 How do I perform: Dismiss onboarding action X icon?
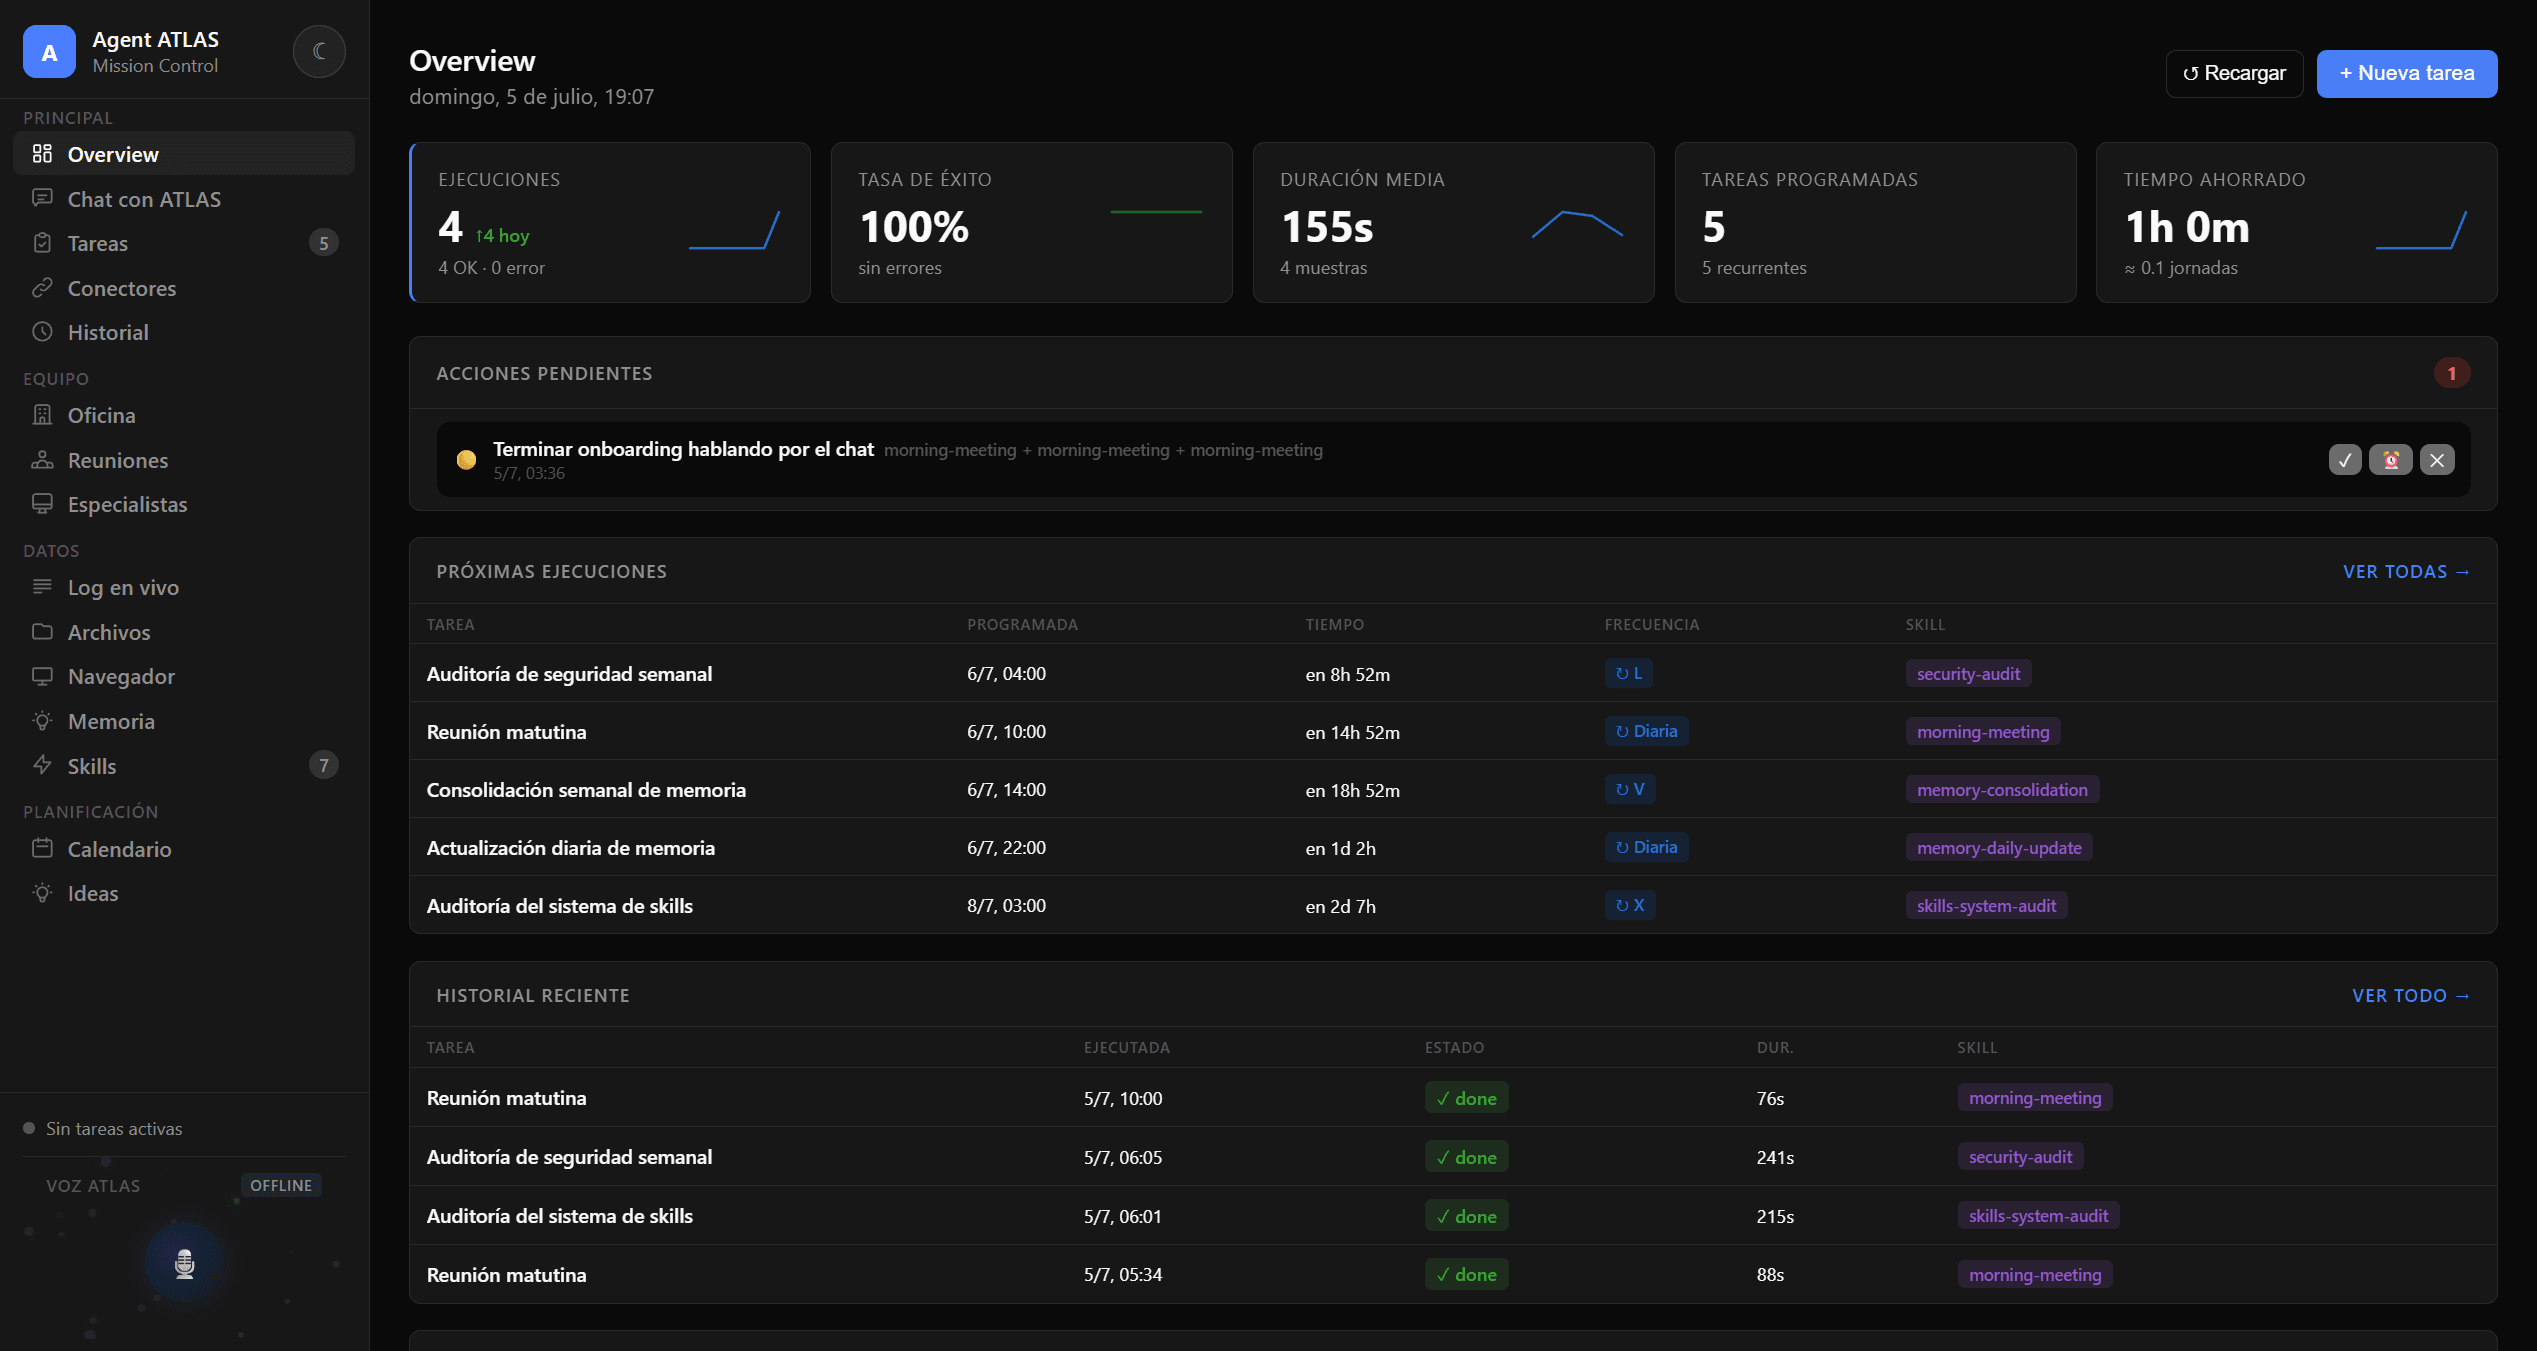click(x=2437, y=460)
